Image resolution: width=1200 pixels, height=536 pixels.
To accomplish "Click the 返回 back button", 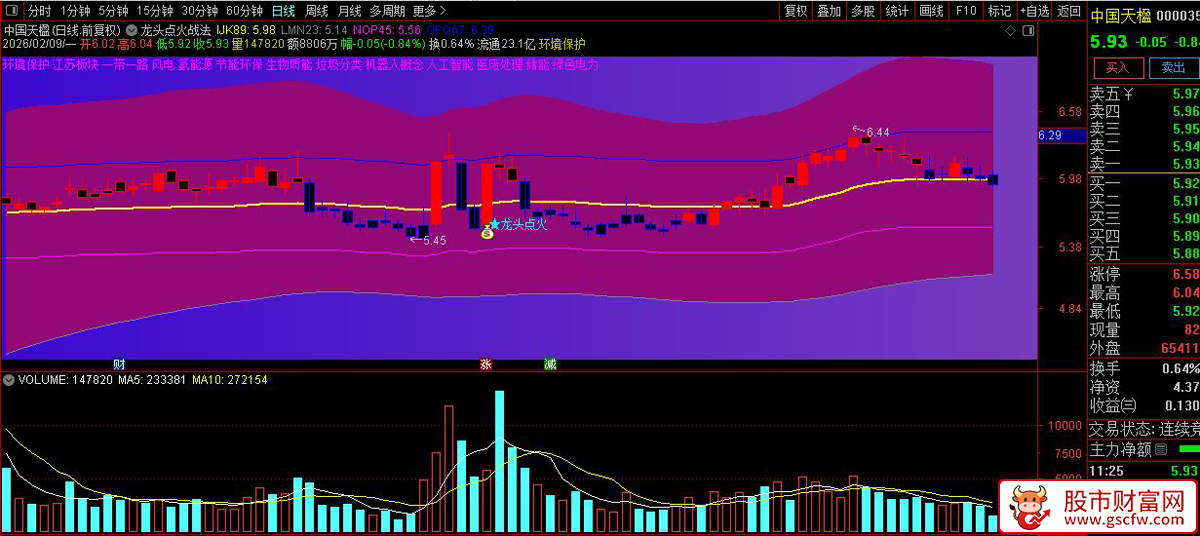I will pyautogui.click(x=1069, y=11).
